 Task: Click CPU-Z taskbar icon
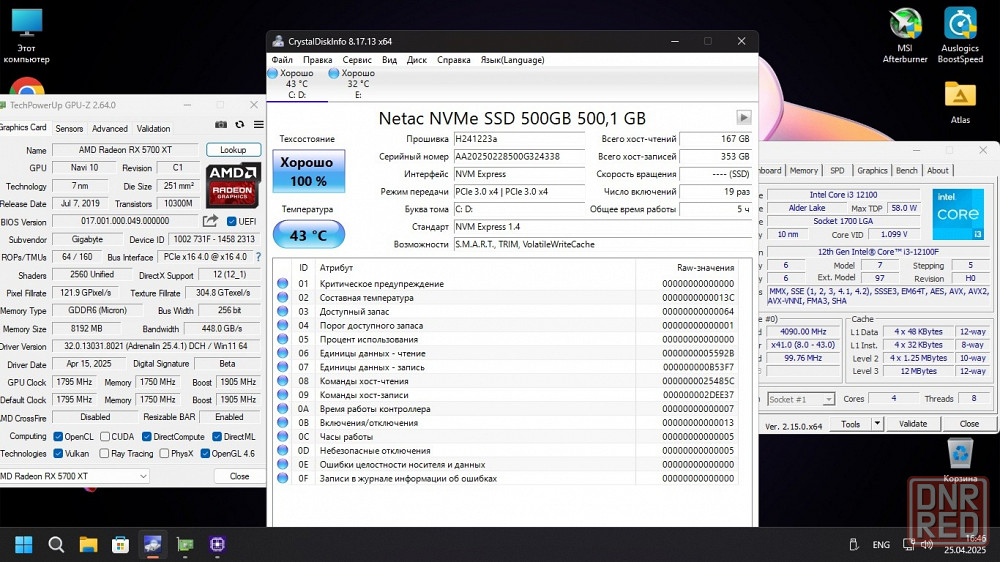pyautogui.click(x=217, y=544)
